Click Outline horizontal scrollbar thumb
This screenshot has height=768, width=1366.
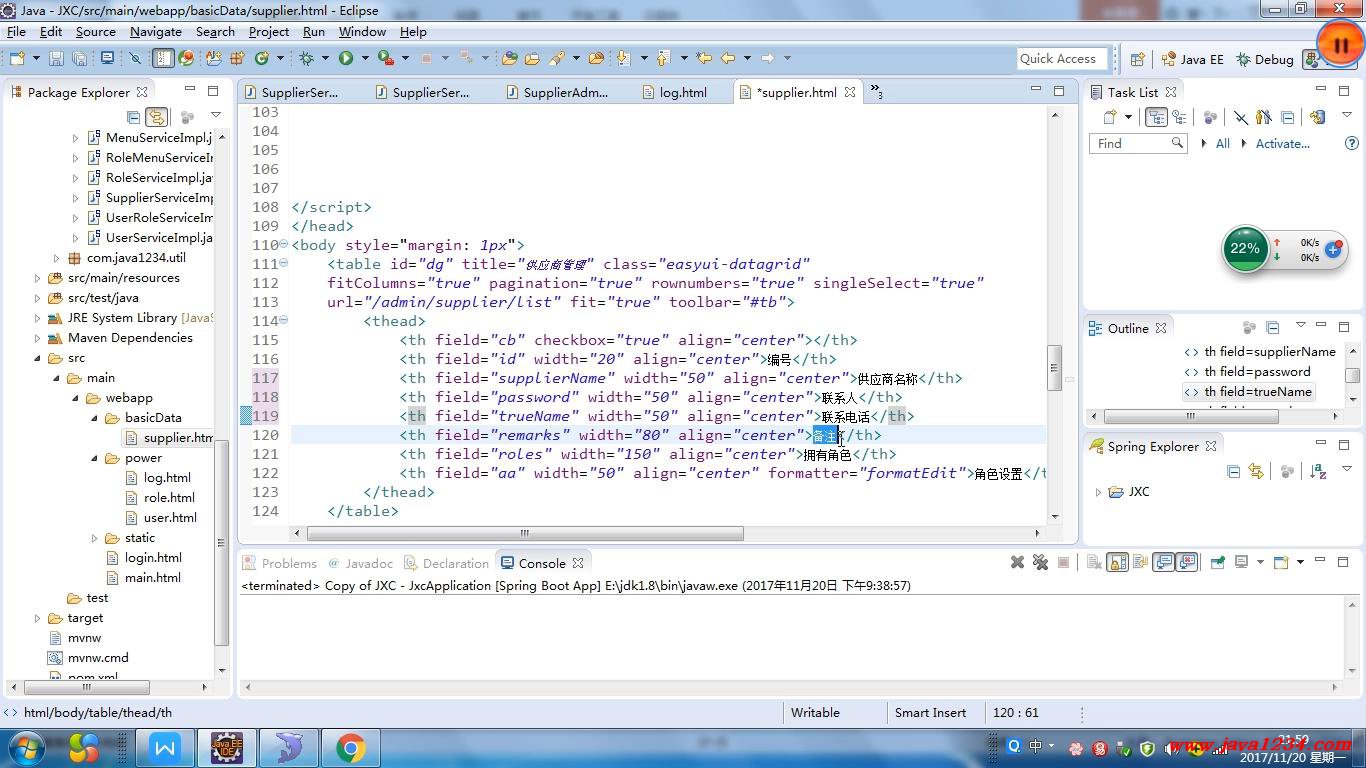[1189, 416]
